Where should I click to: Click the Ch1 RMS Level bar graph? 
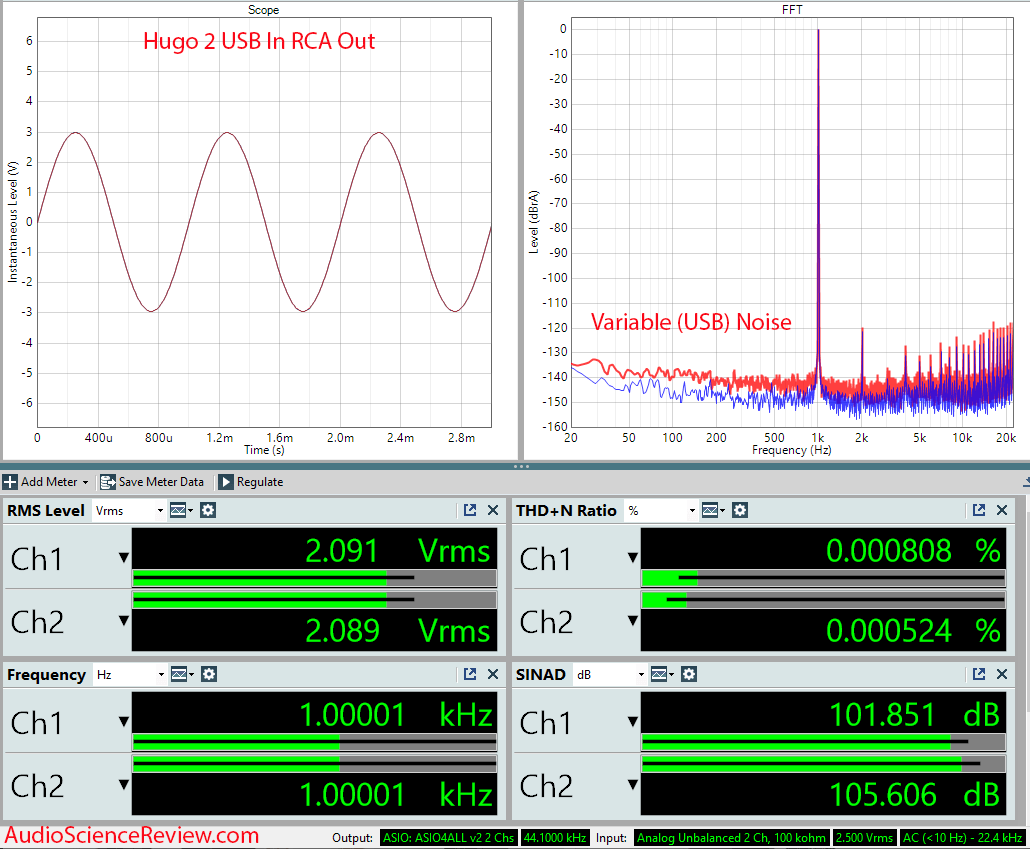click(315, 578)
